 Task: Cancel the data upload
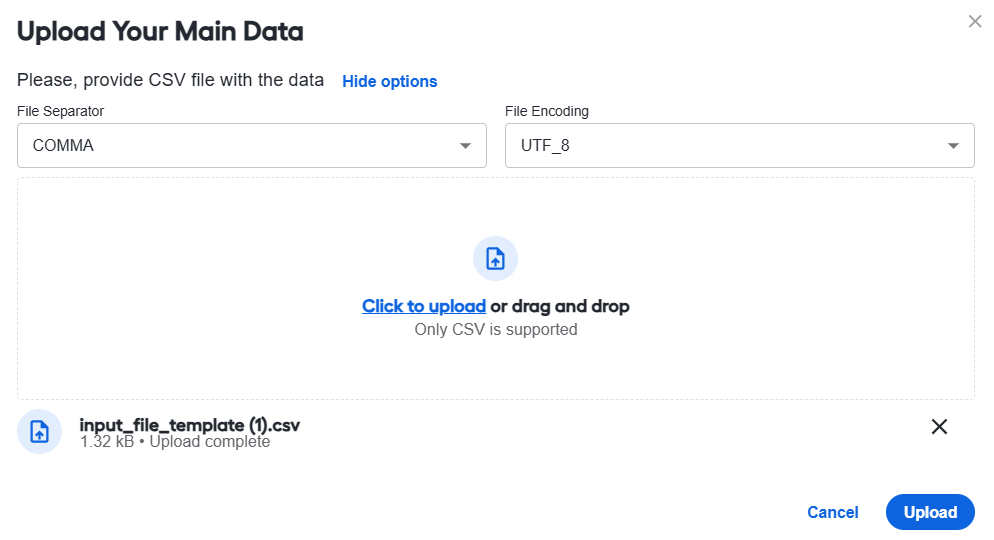[832, 512]
